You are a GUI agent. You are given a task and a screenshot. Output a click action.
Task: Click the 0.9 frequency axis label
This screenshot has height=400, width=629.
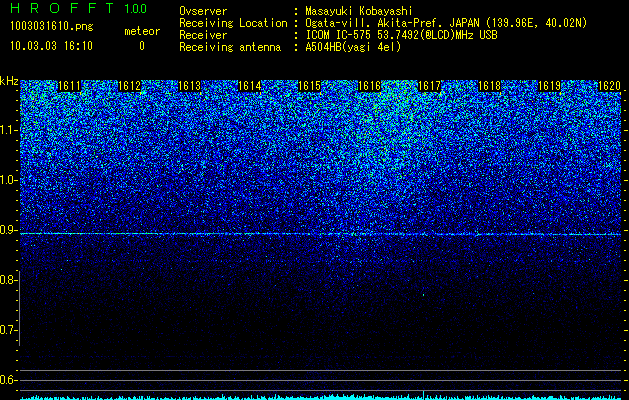[8, 230]
